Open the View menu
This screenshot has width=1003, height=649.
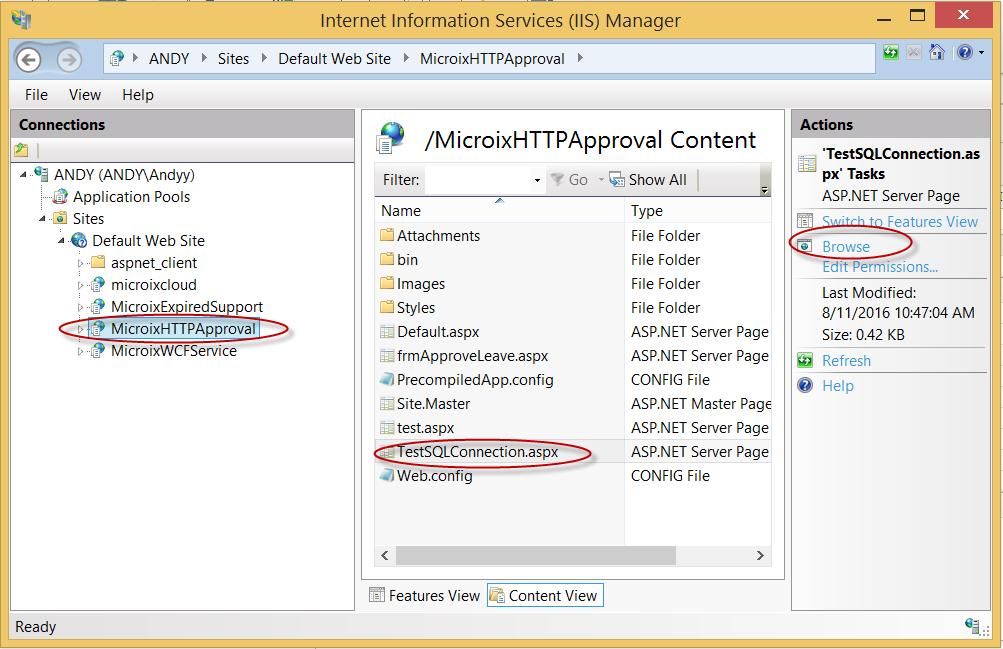tap(85, 95)
